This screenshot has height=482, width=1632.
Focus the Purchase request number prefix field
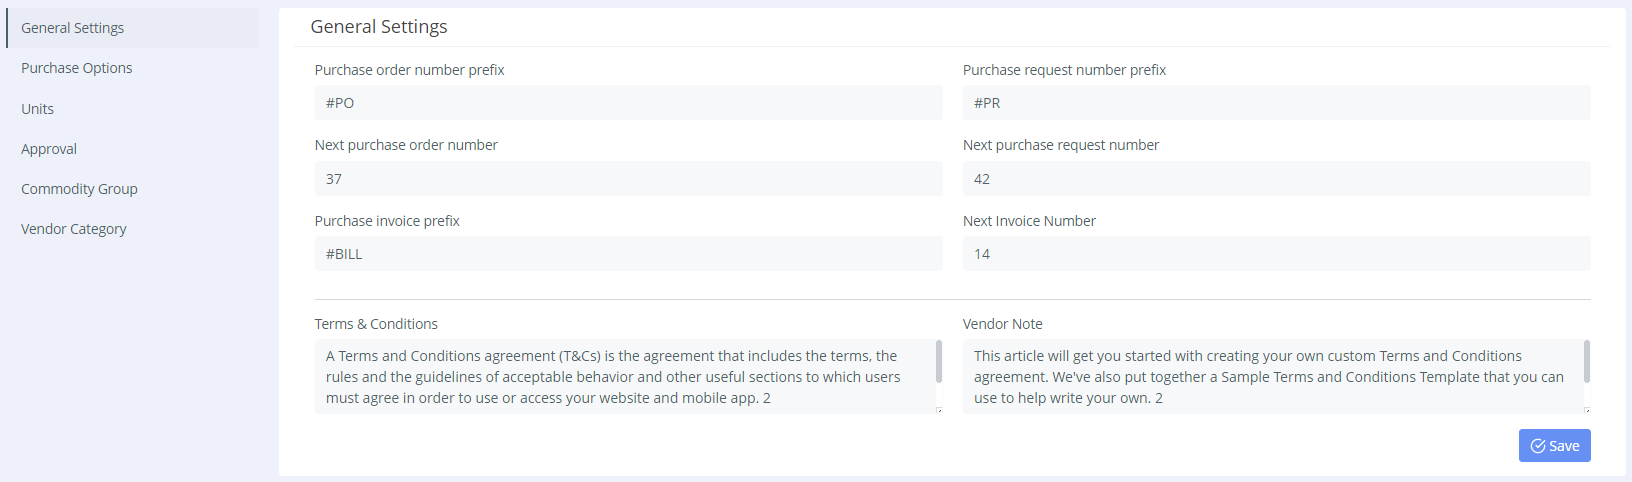pyautogui.click(x=1276, y=103)
